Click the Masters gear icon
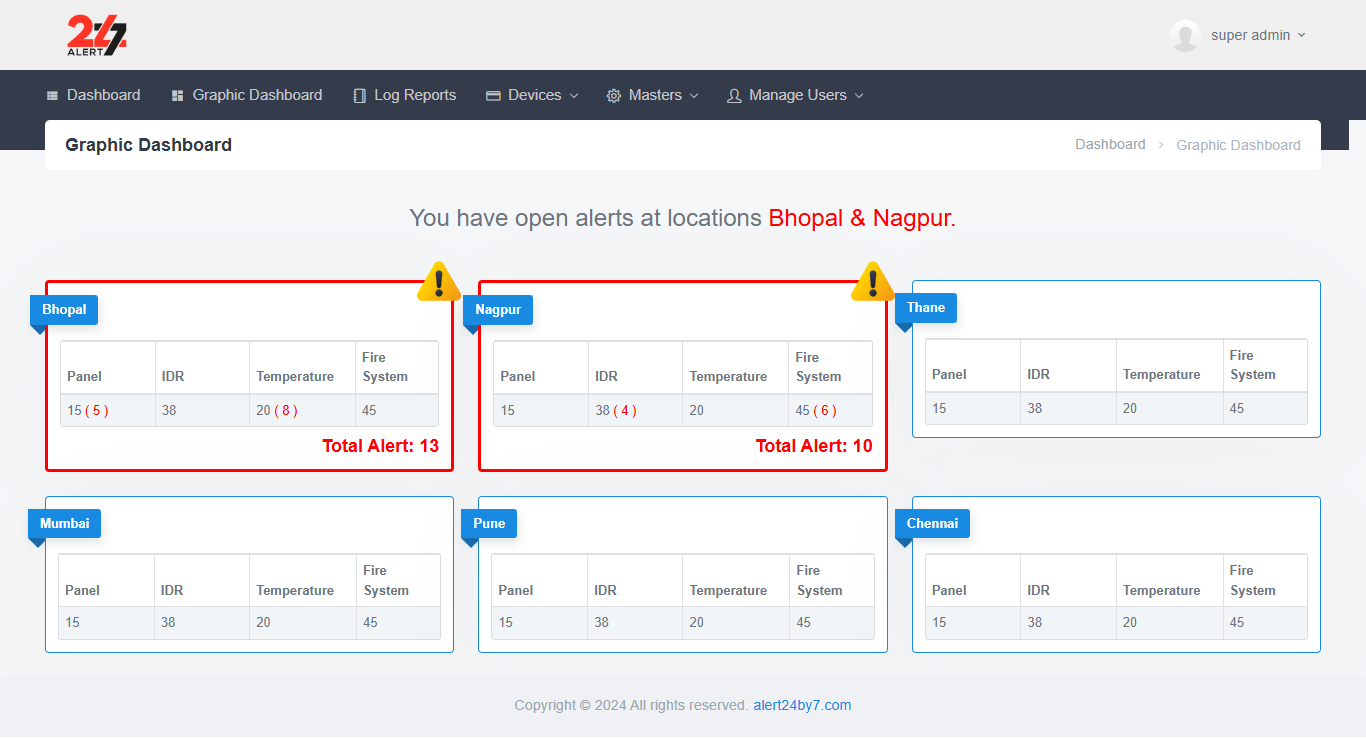Viewport: 1366px width, 738px height. click(614, 95)
